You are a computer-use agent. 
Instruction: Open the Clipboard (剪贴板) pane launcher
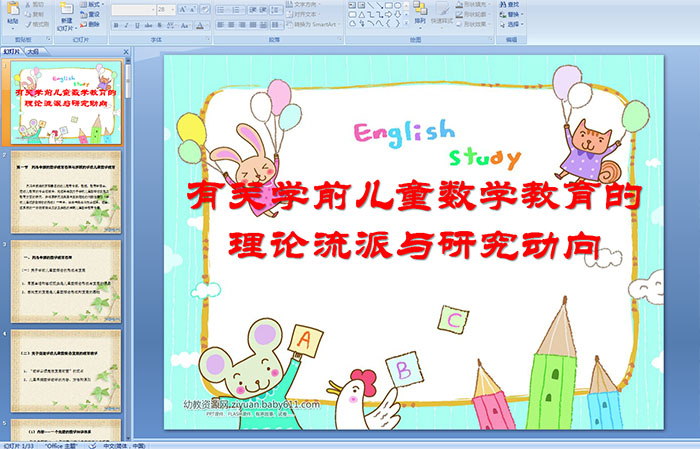(x=49, y=39)
